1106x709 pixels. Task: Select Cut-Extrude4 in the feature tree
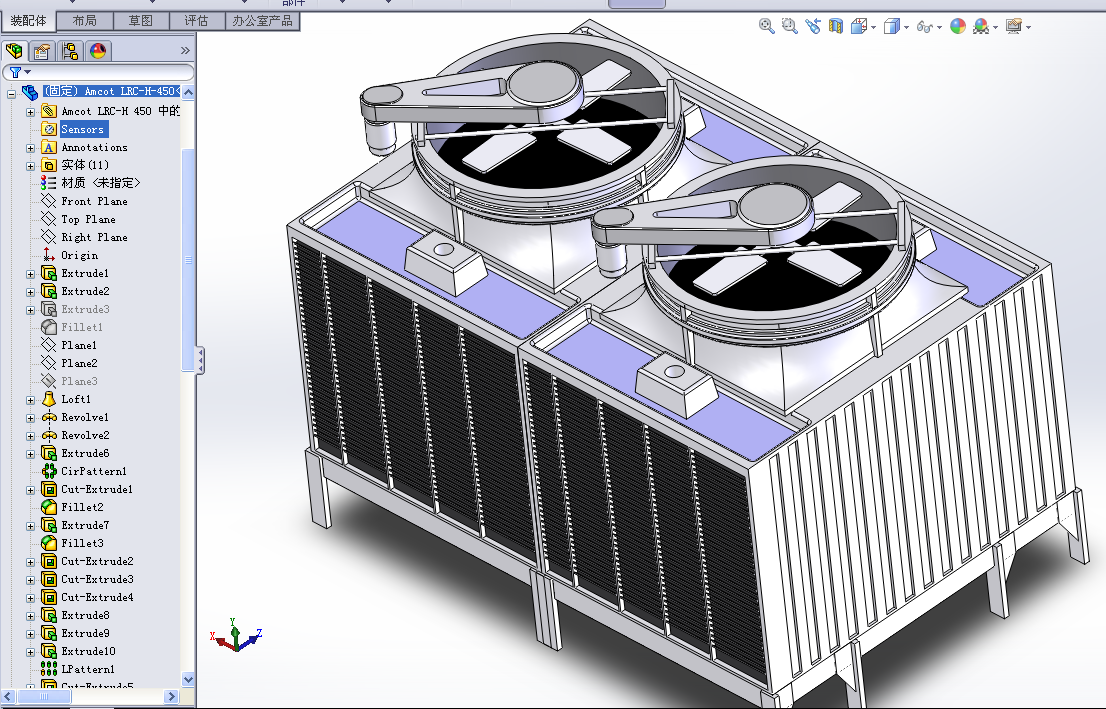tap(97, 597)
